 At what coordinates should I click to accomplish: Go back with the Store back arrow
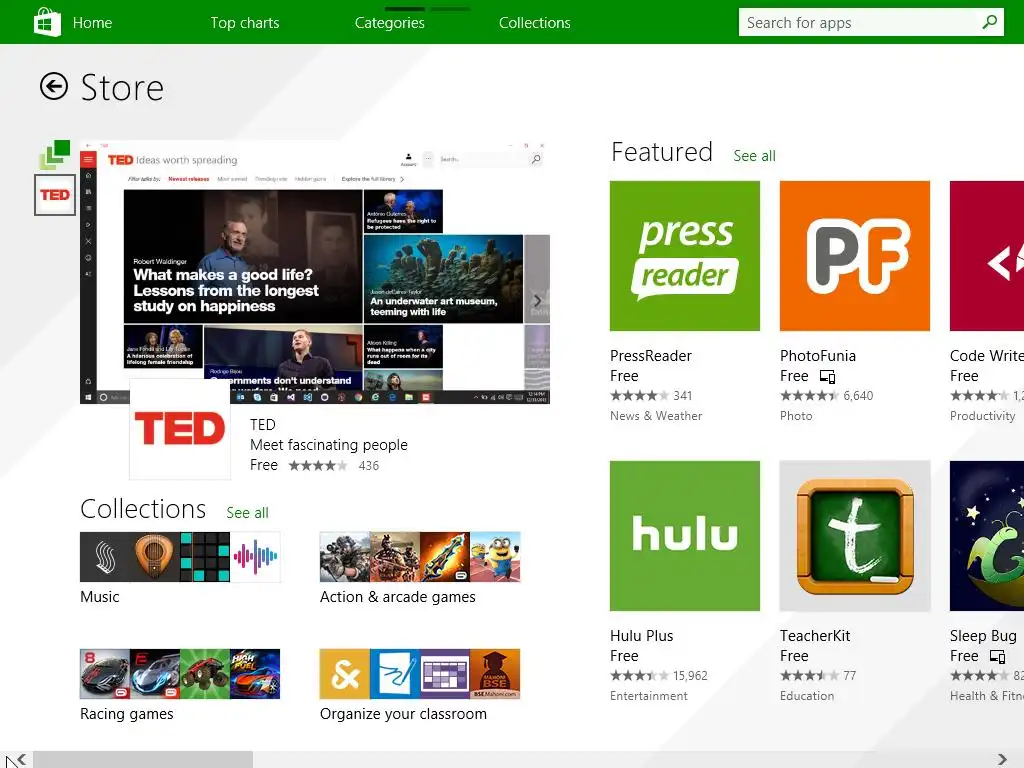tap(54, 86)
